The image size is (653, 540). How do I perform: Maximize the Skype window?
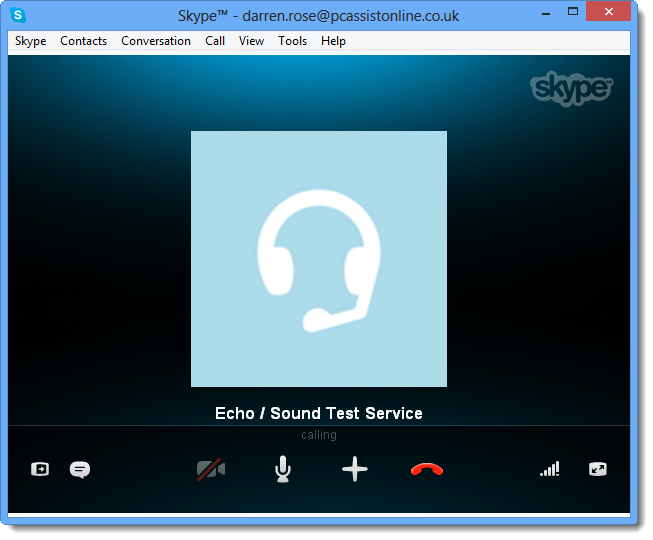(573, 12)
